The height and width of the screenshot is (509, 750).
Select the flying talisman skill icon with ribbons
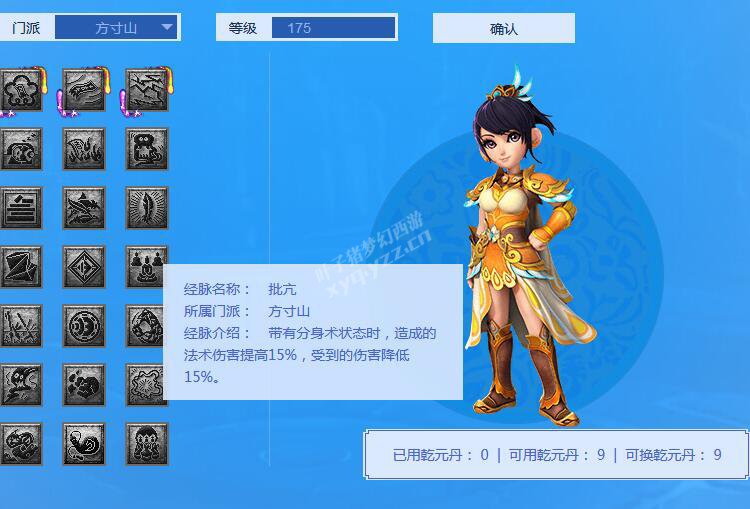[84, 90]
